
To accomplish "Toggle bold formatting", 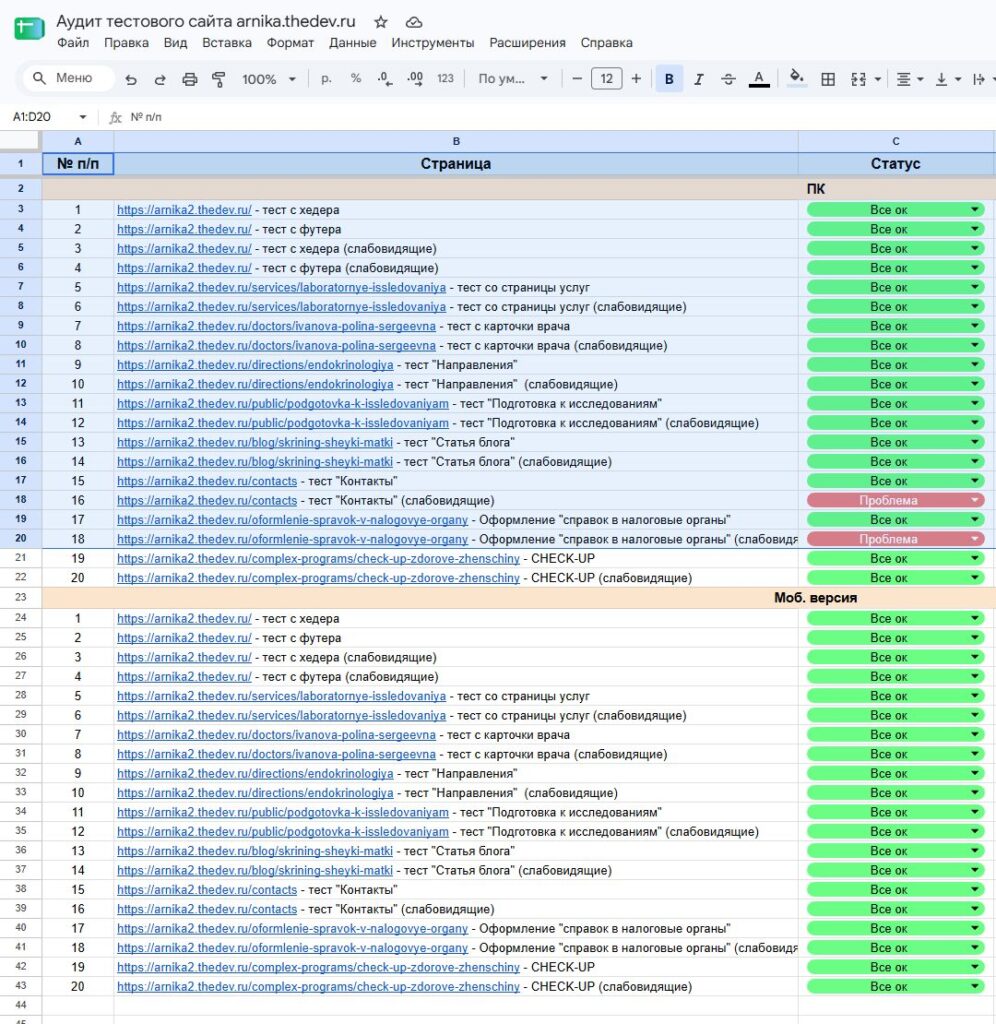I will click(669, 79).
